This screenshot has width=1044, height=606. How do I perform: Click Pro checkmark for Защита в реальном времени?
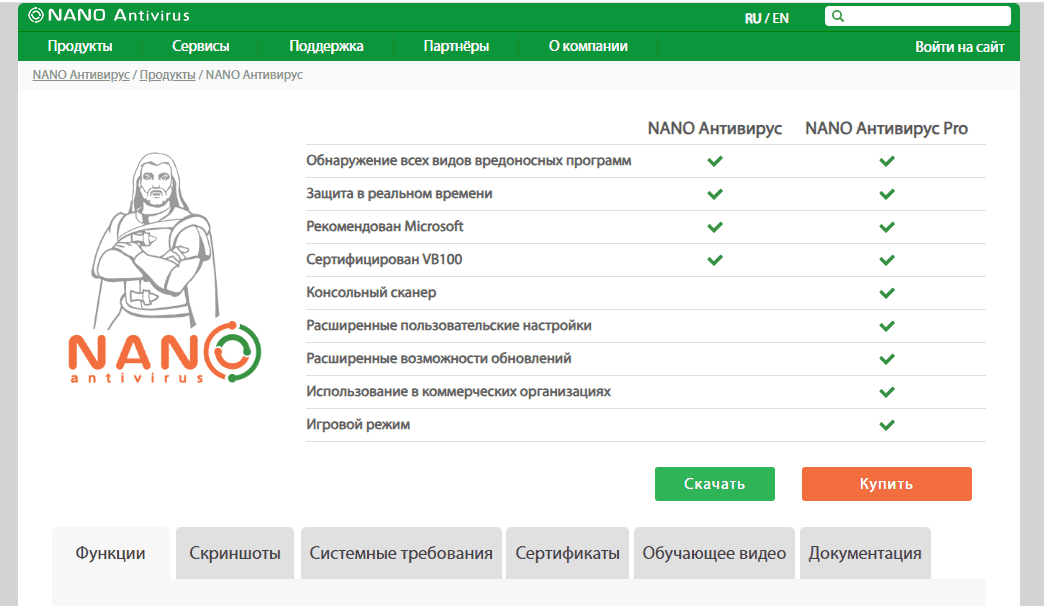click(x=886, y=194)
